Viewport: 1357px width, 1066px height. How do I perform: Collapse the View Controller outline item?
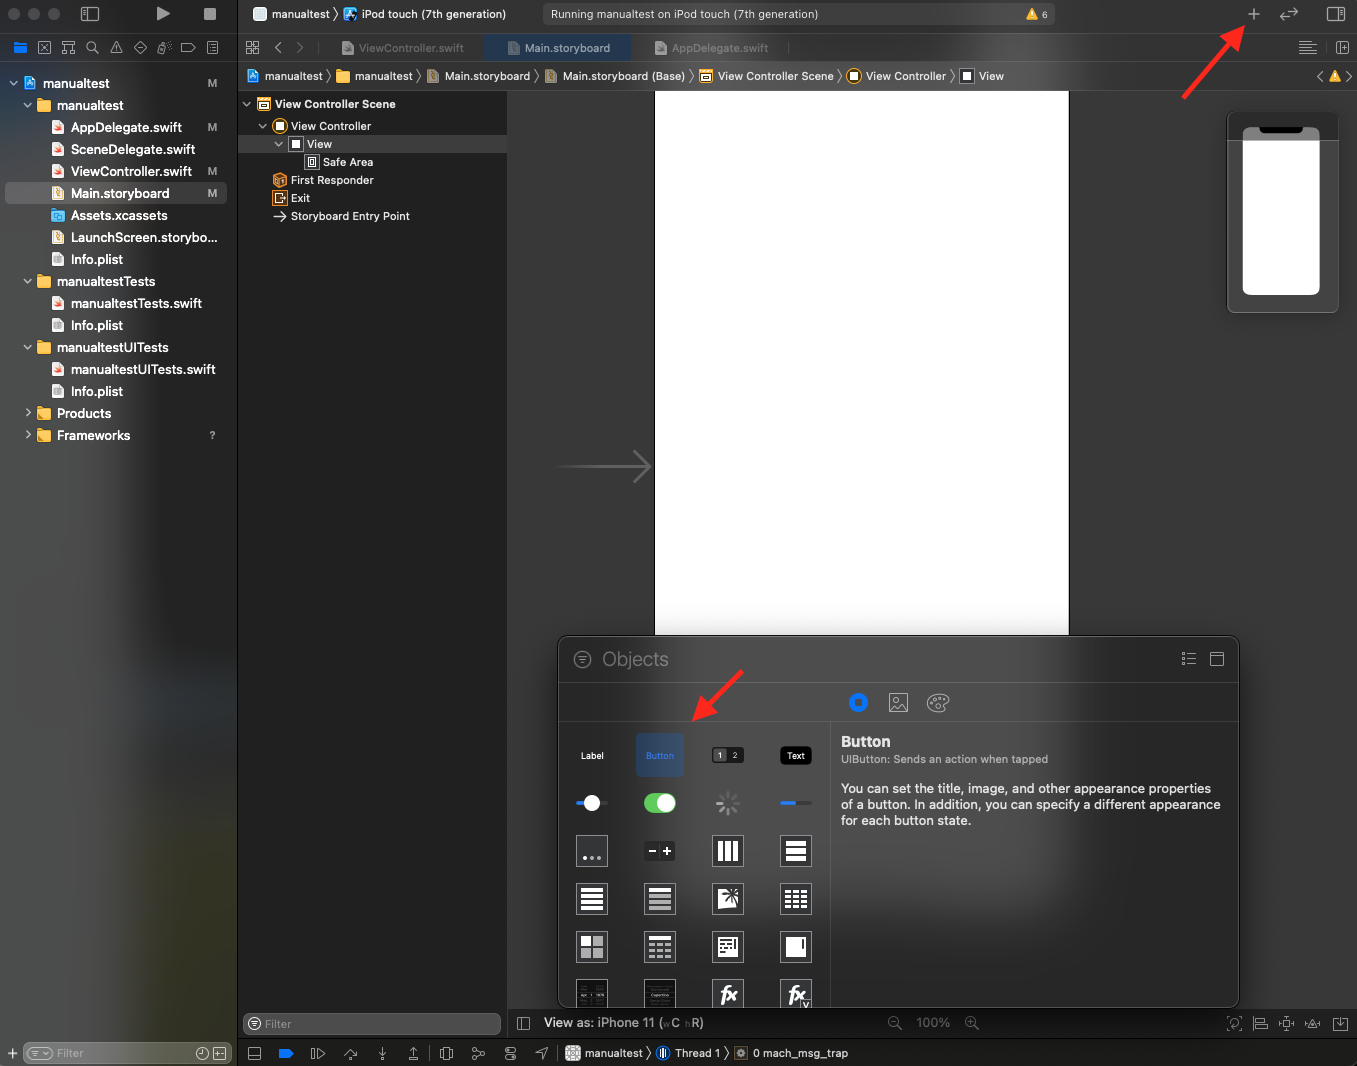coord(263,126)
